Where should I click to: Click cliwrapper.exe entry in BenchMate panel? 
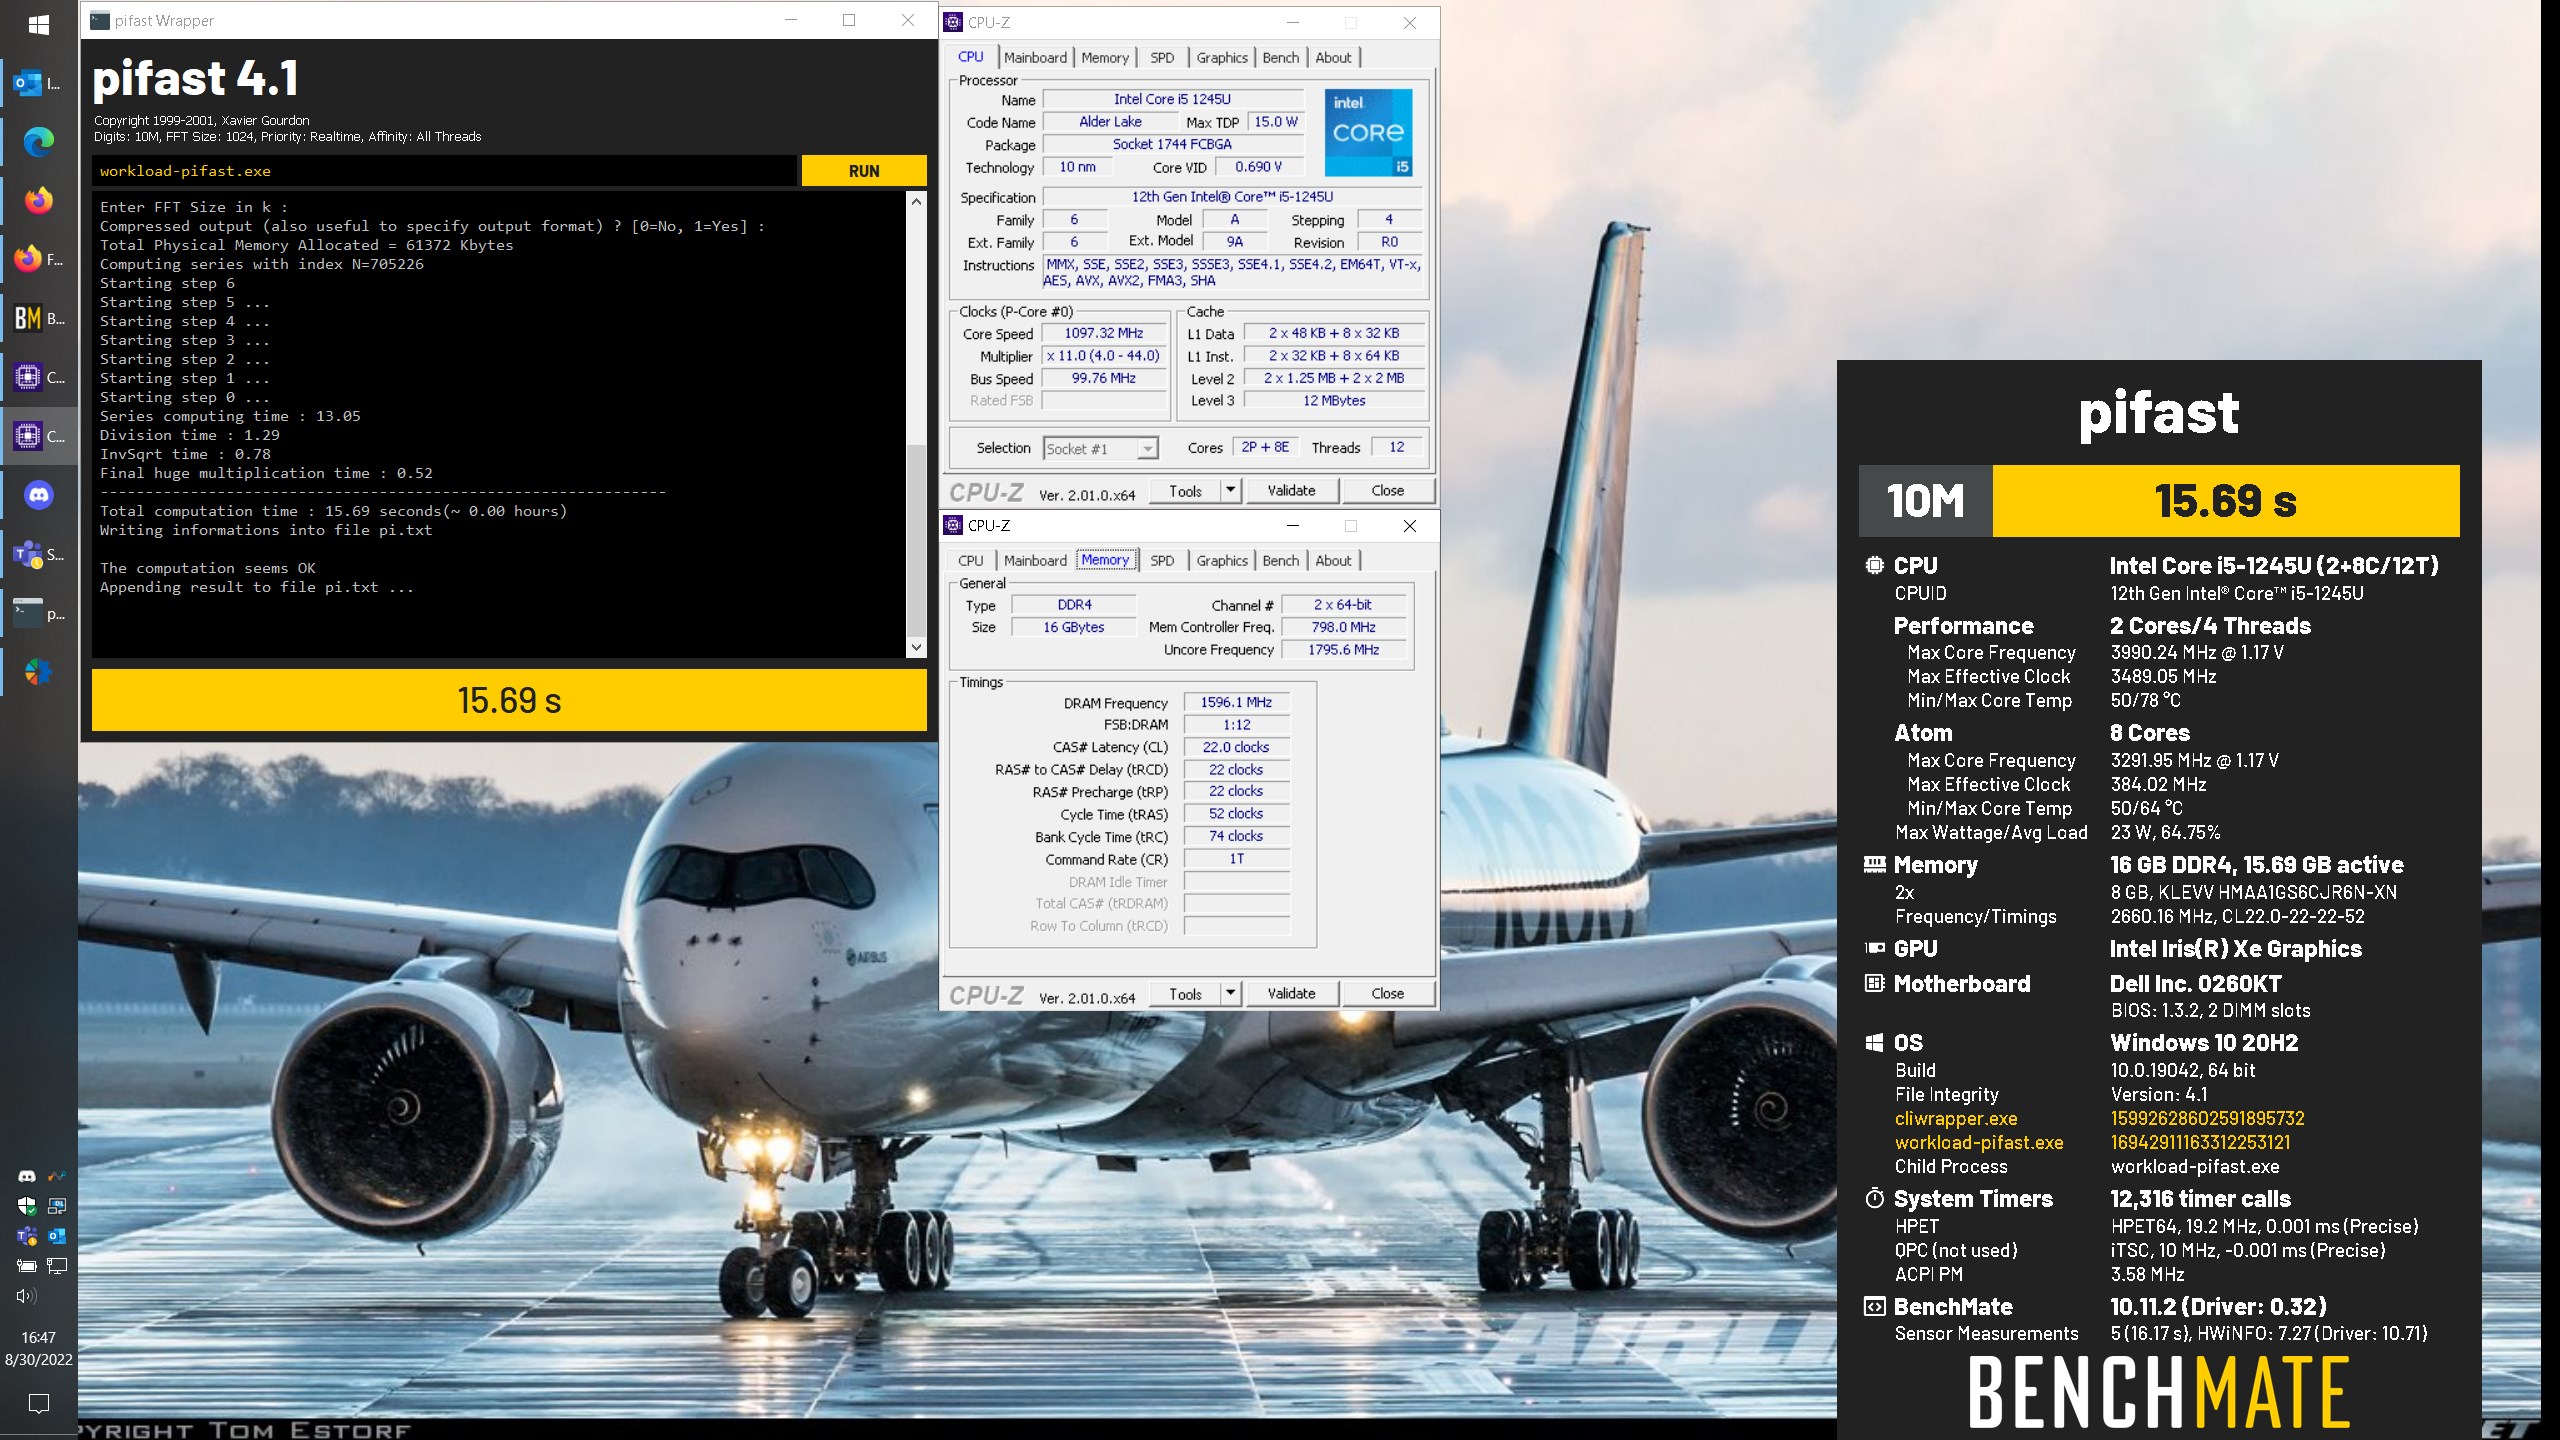coord(1955,1118)
